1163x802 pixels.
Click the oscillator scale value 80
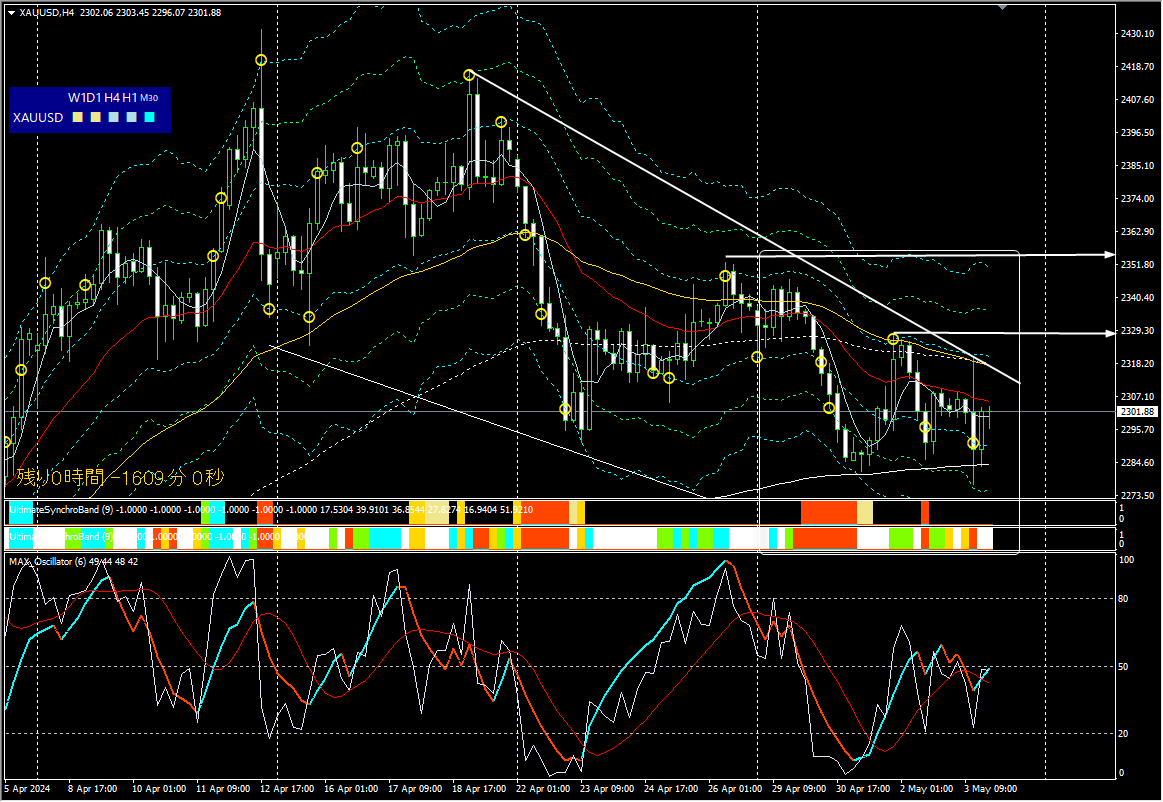1124,599
